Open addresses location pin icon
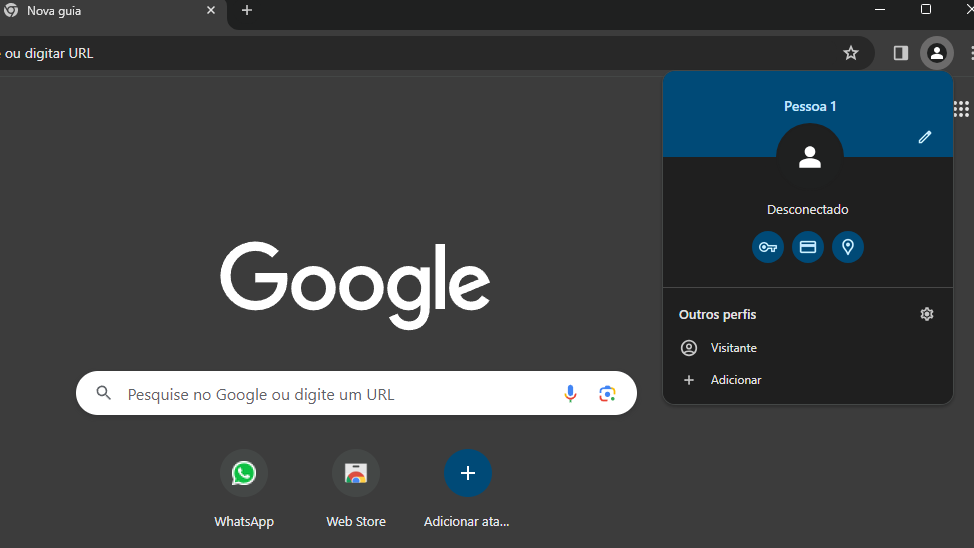 tap(848, 247)
